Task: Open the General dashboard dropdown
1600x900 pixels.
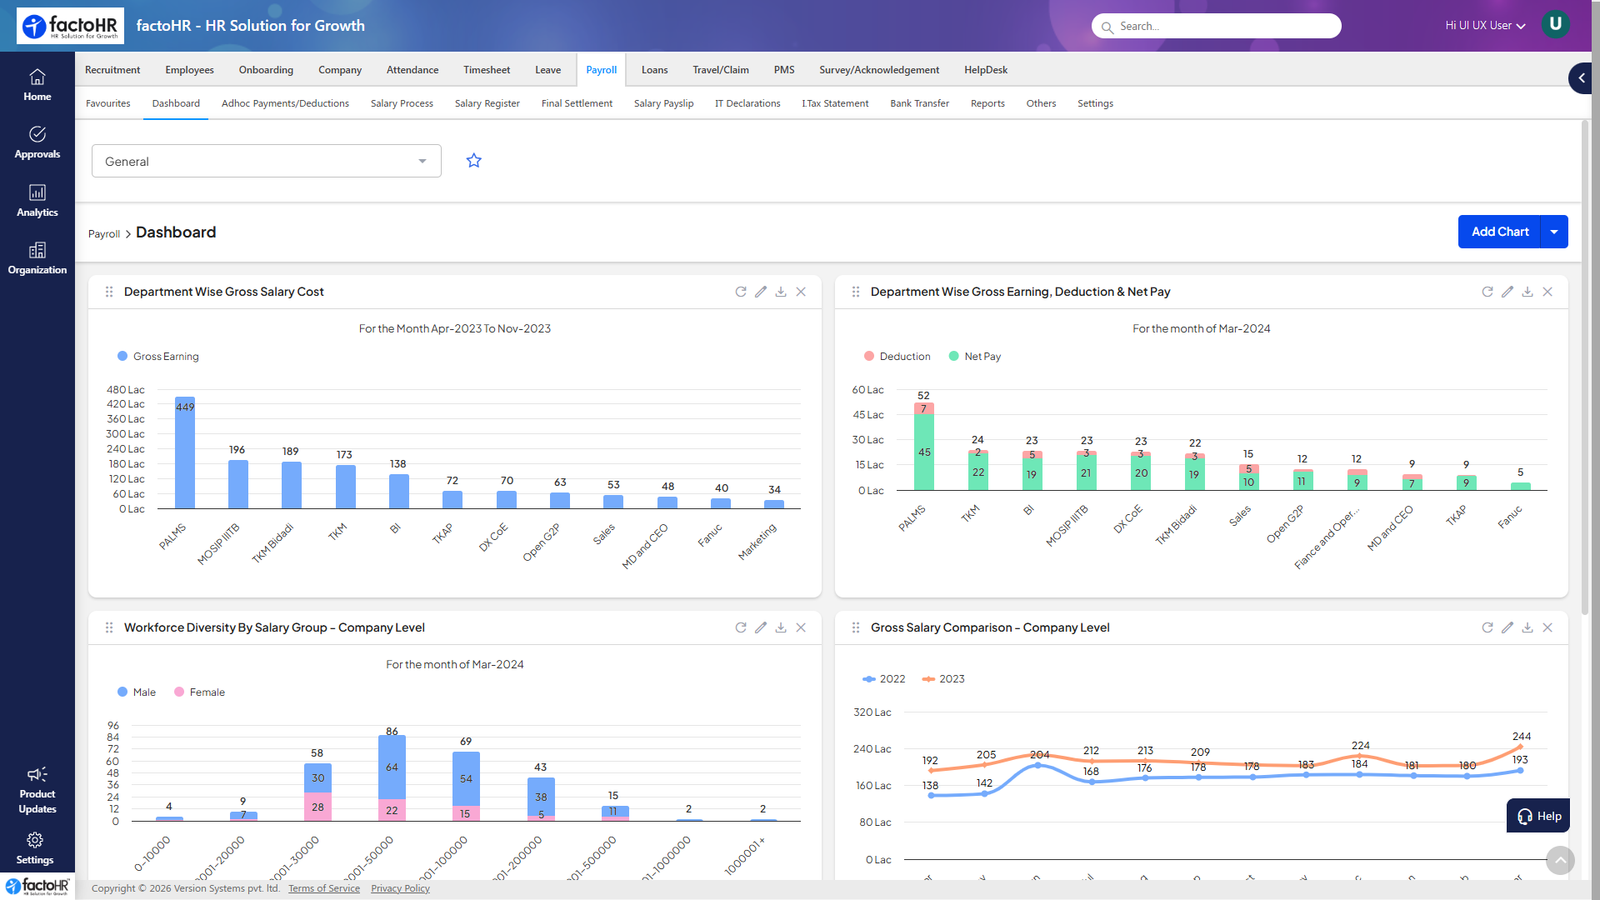Action: click(x=266, y=161)
